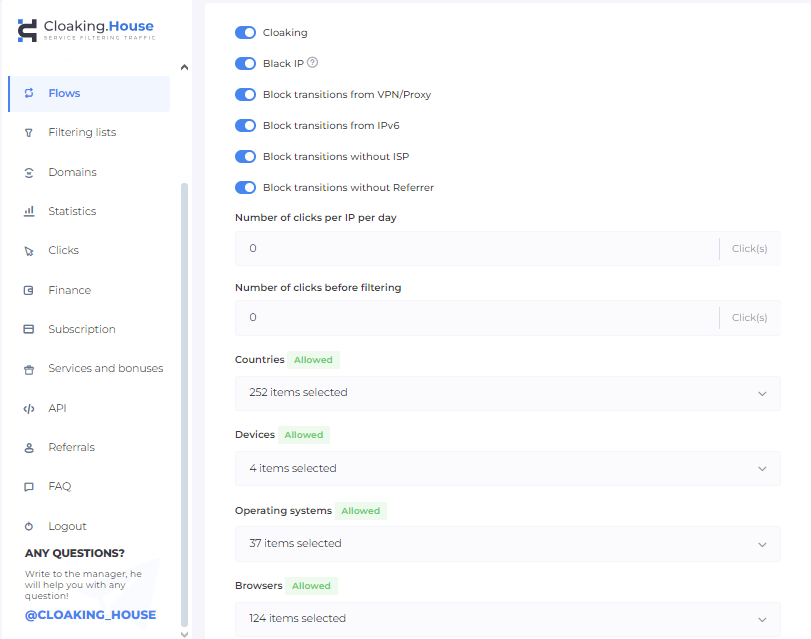Click the Filtering lists funnel icon
This screenshot has width=811, height=639.
pyautogui.click(x=29, y=133)
